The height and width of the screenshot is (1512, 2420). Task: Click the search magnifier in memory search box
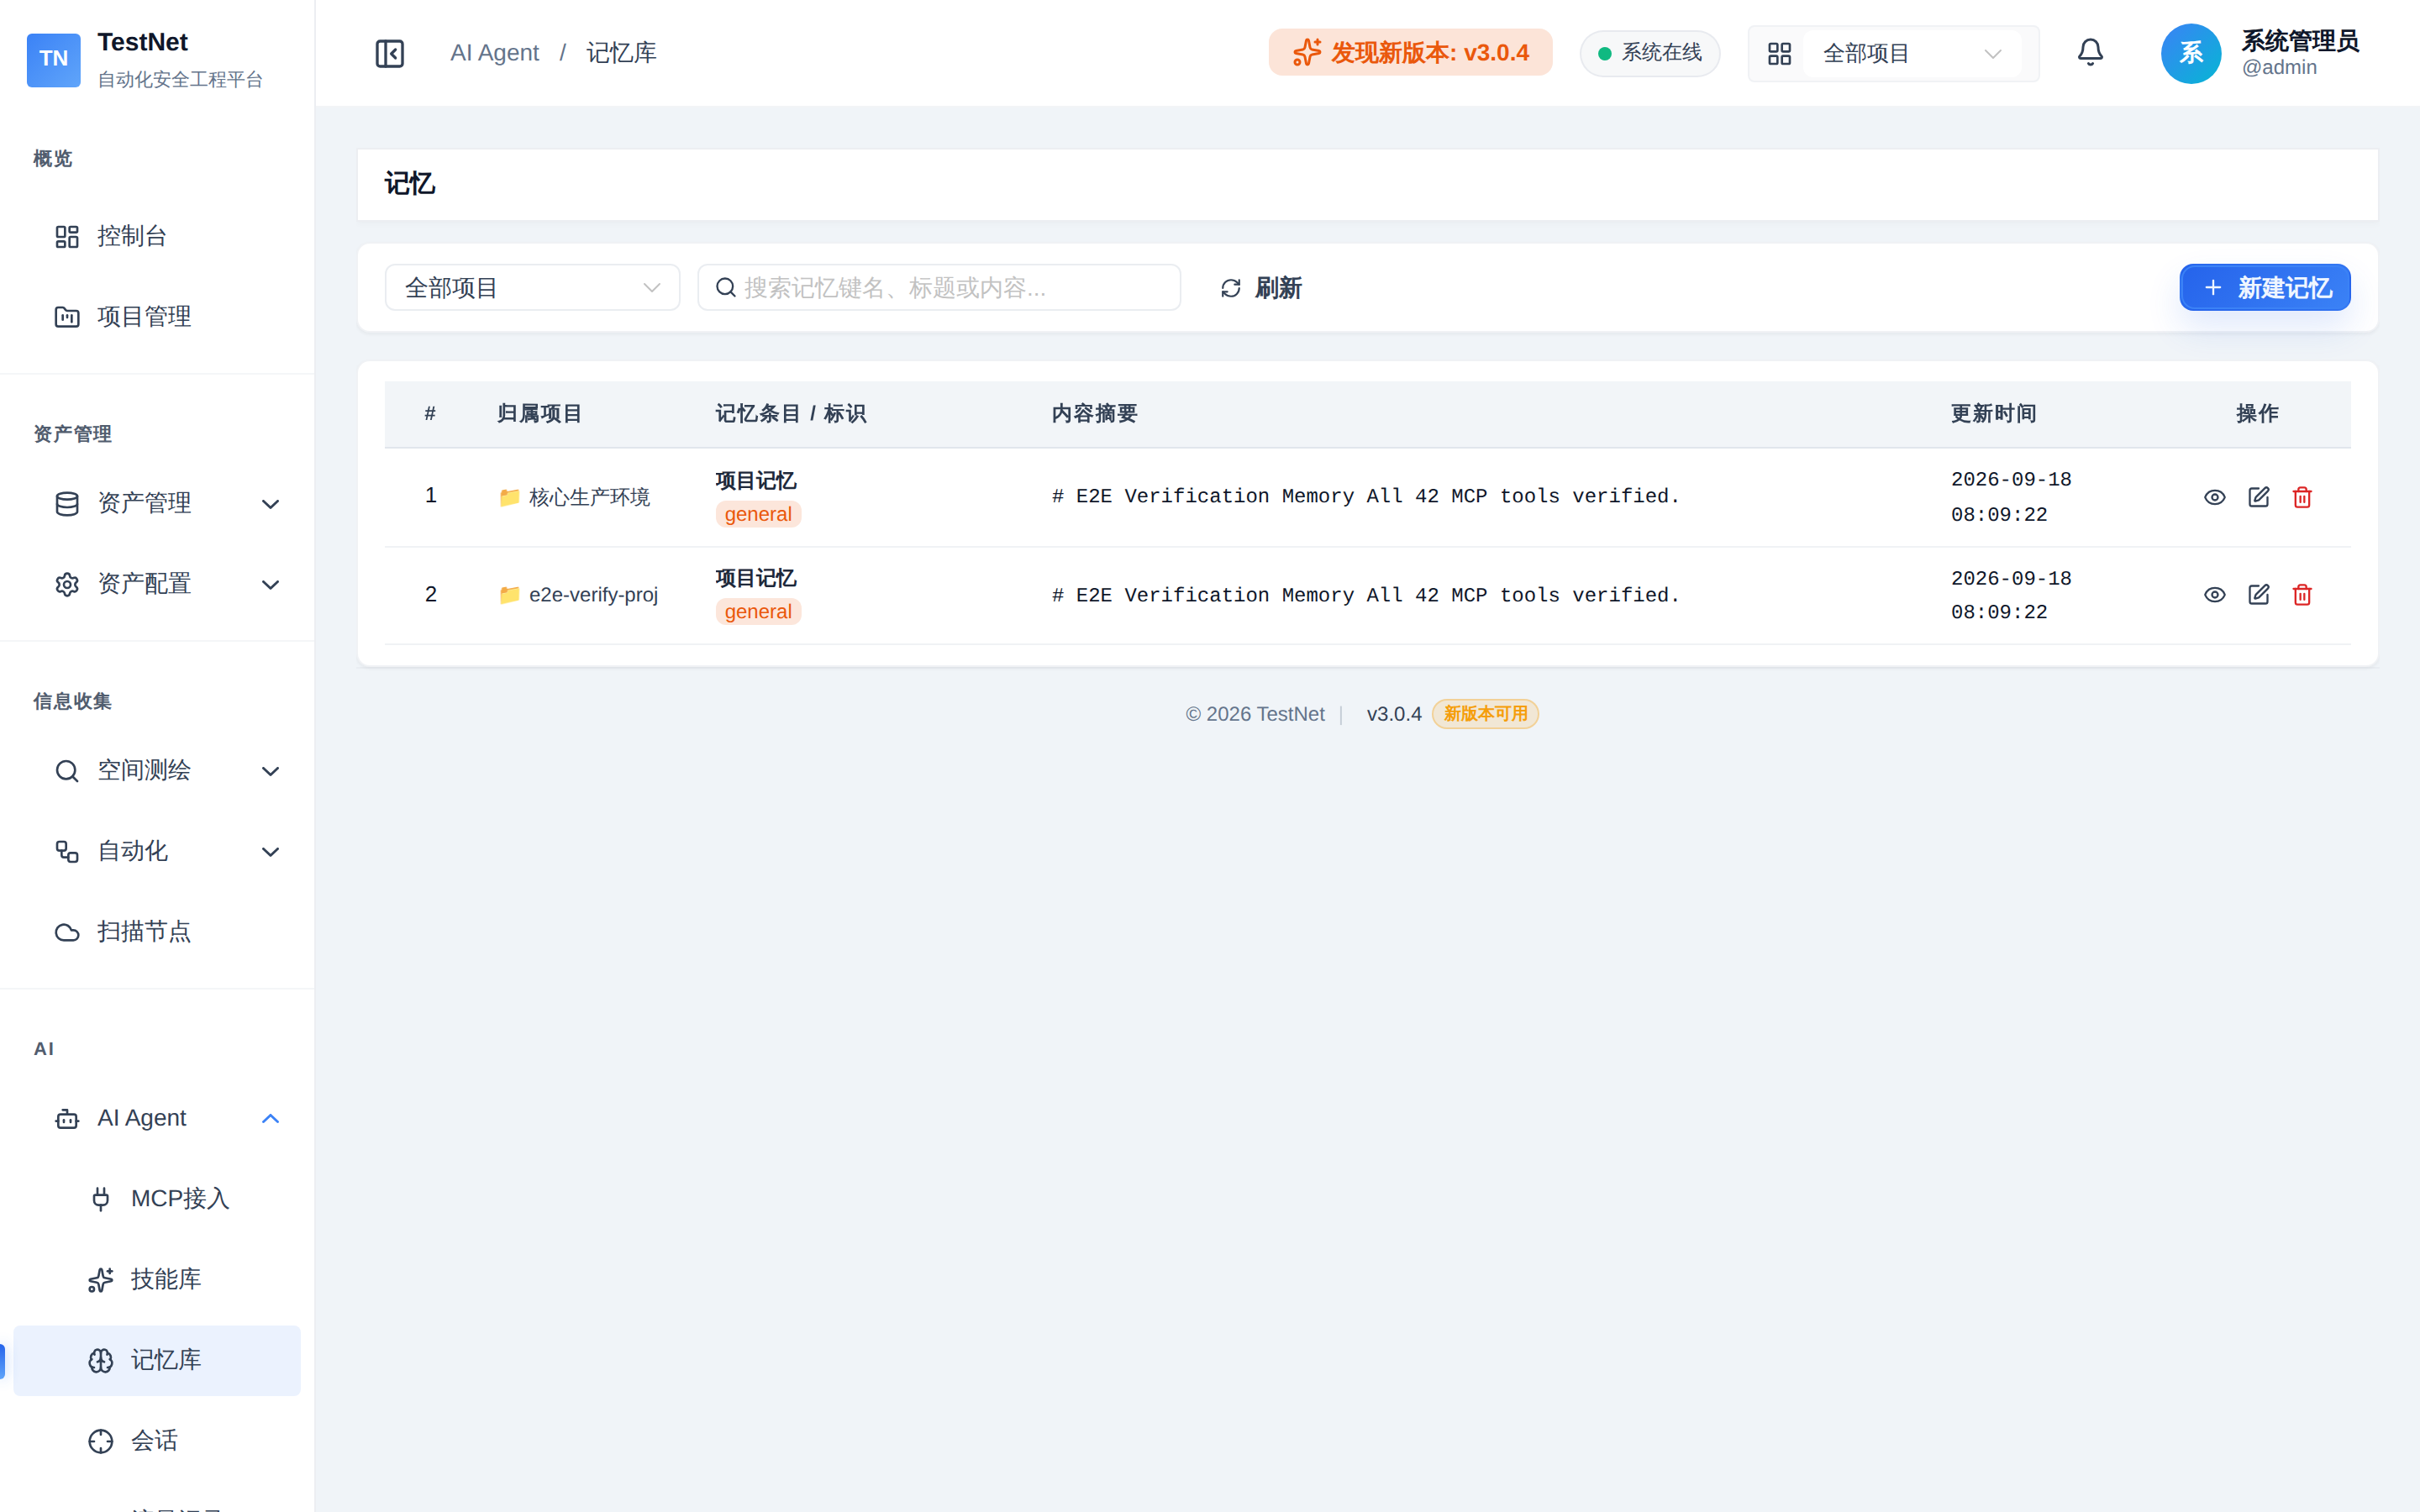[726, 288]
